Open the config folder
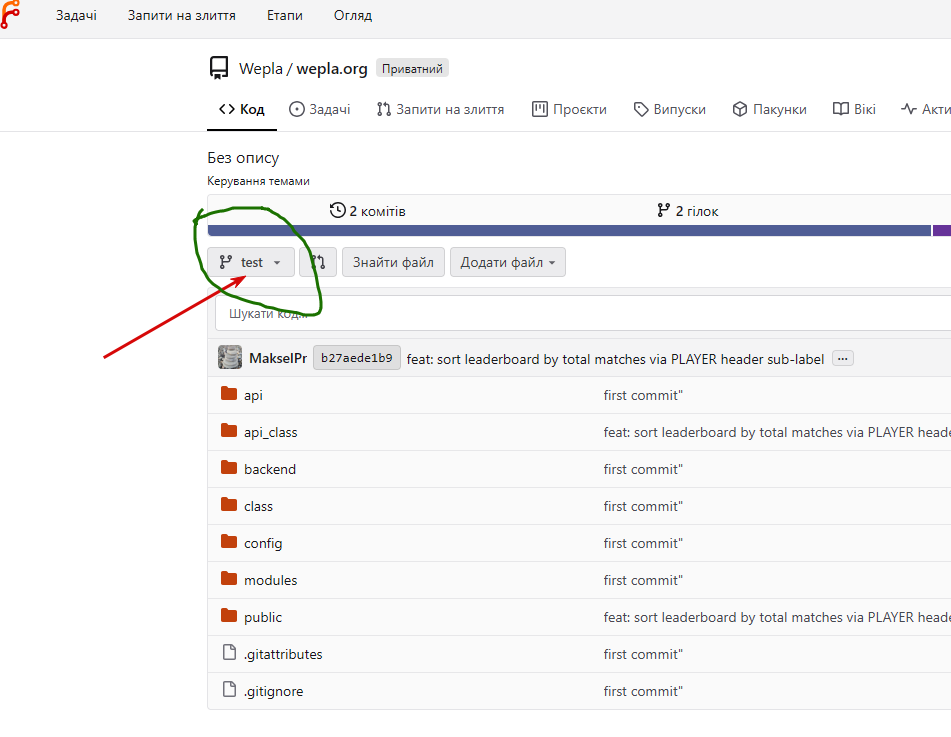The height and width of the screenshot is (737, 951). tap(263, 543)
